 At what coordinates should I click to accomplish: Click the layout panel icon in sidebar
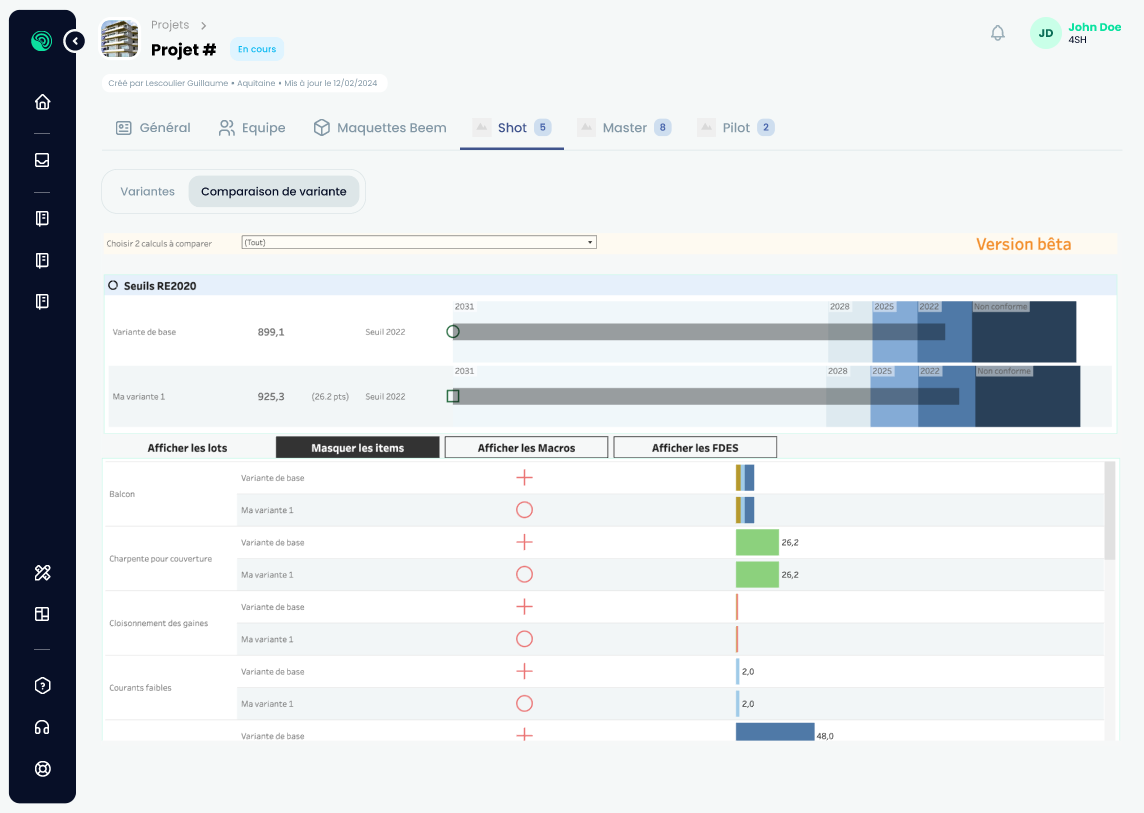pos(42,614)
